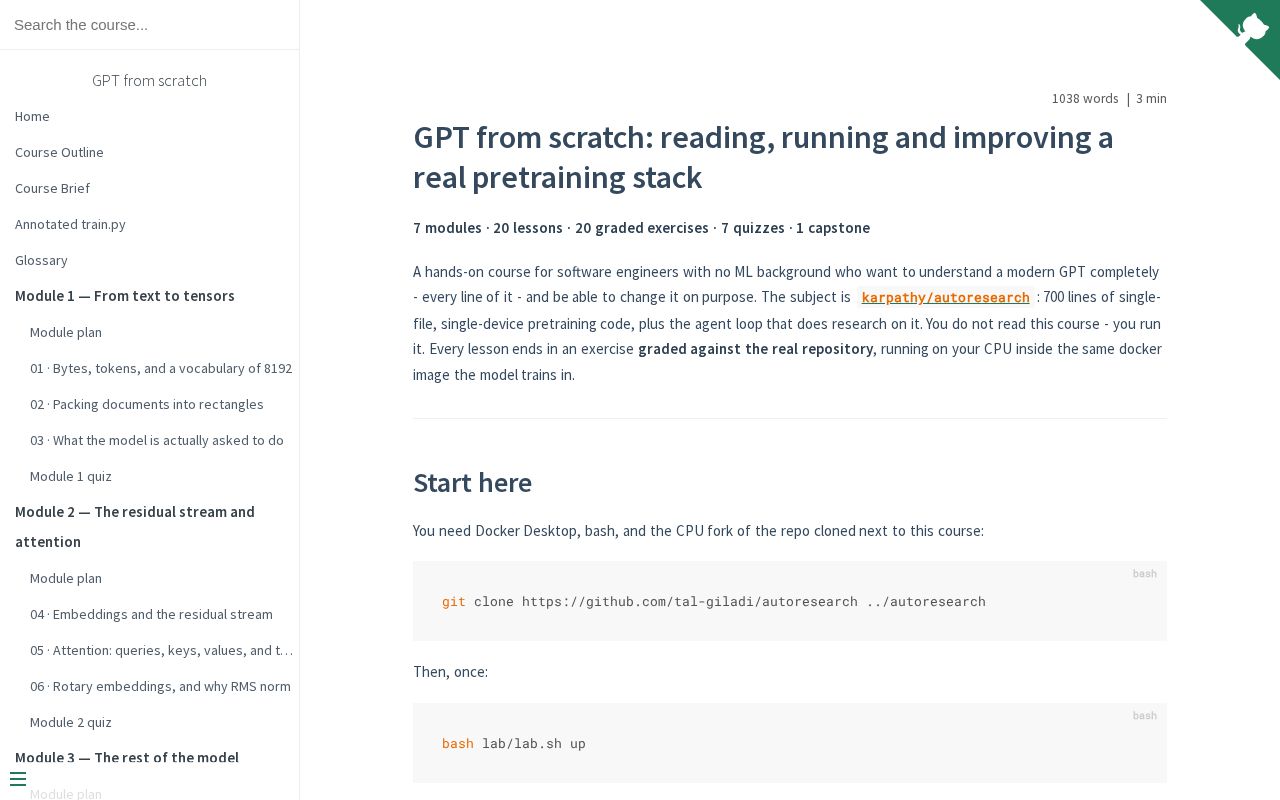Open lesson 01 Bytes, tokens, and vocabulary
Viewport: 1280px width, 800px height.
click(161, 368)
